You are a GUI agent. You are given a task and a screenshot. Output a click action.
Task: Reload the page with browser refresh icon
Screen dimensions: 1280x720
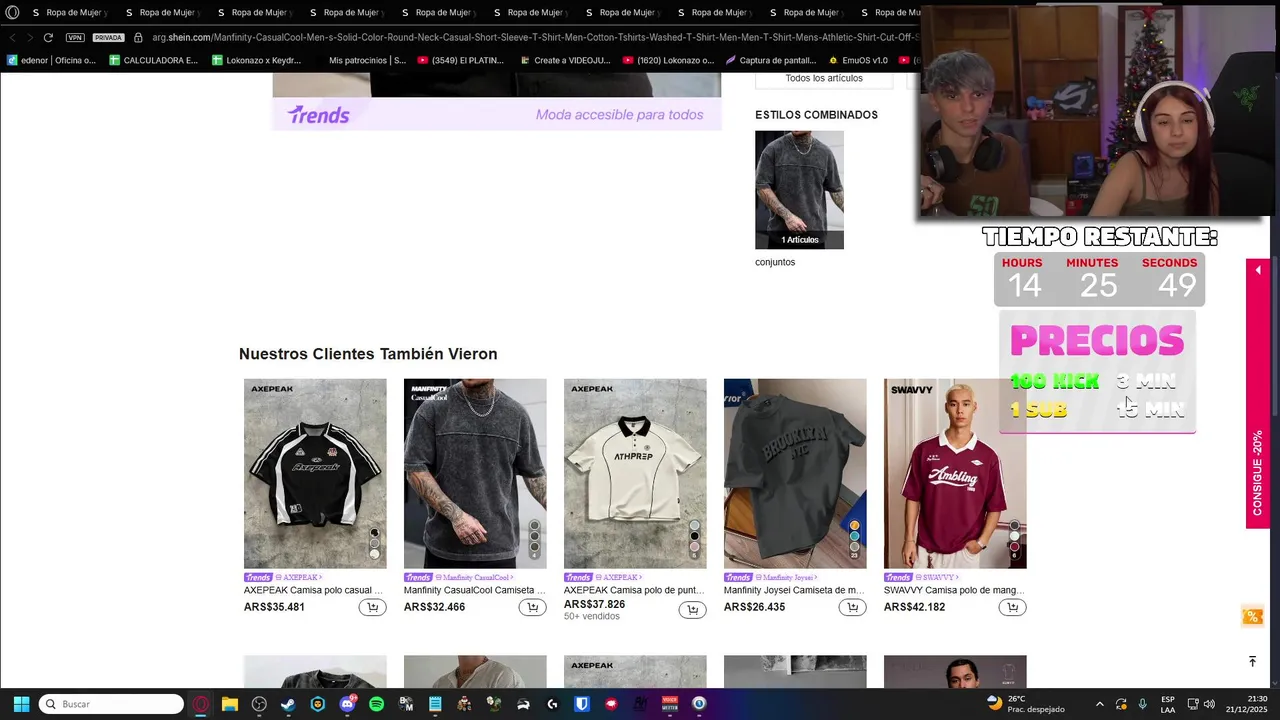(47, 37)
